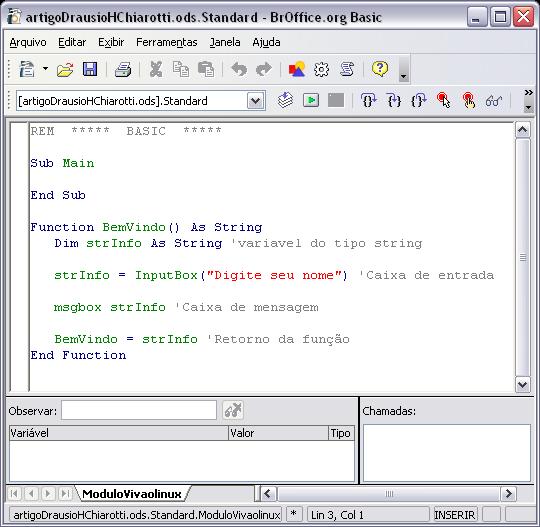
Task: Open the Help question mark icon
Action: pos(380,69)
